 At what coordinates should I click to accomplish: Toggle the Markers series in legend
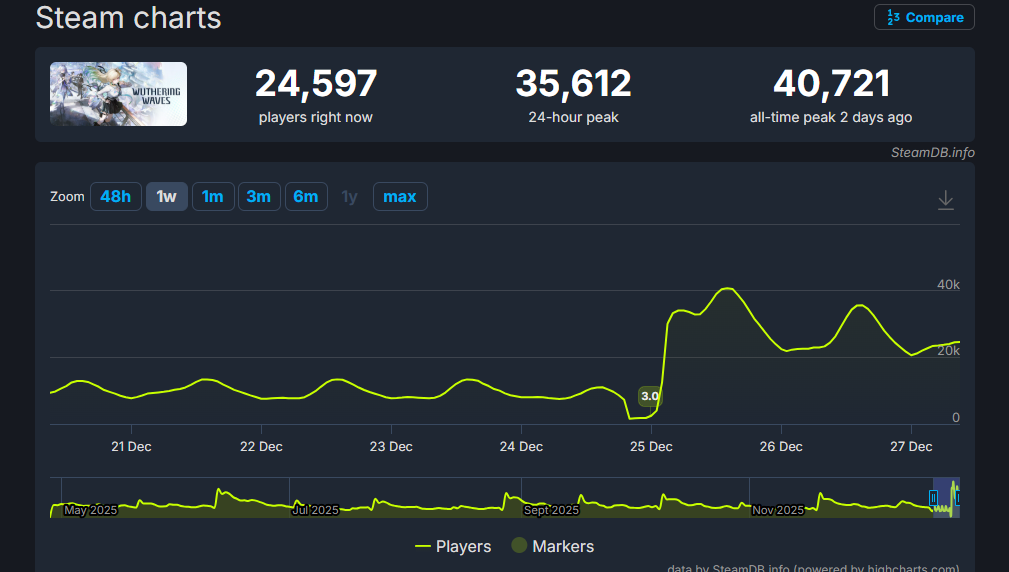(552, 546)
